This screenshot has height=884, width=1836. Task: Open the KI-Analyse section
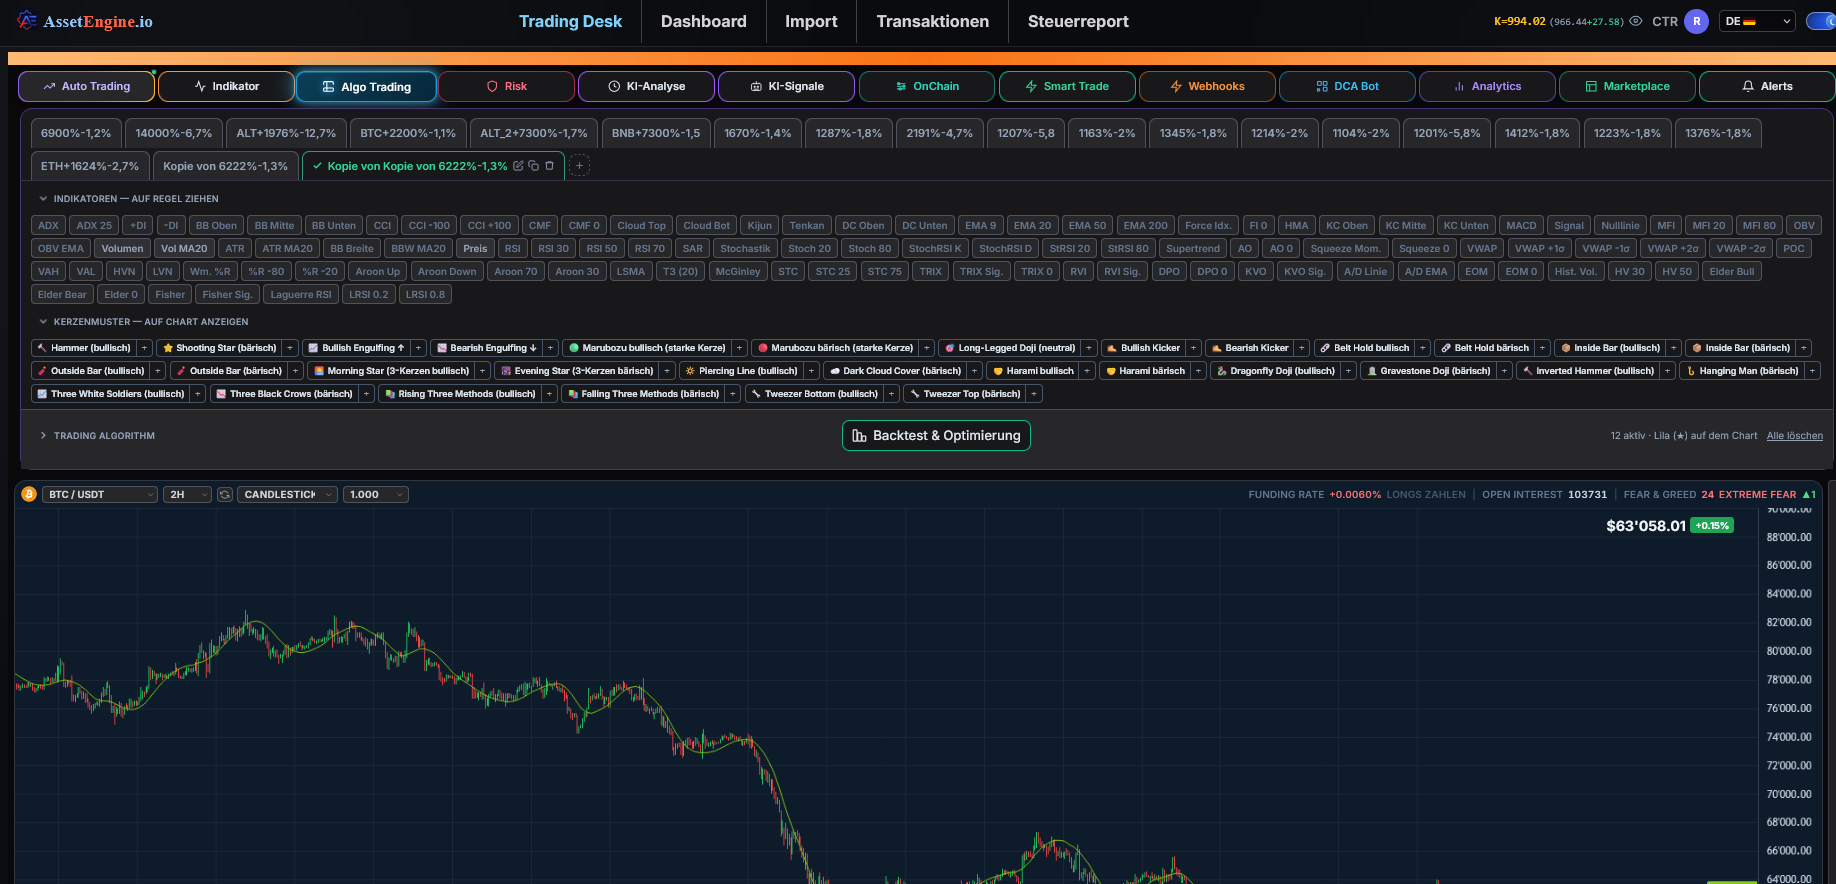point(646,86)
